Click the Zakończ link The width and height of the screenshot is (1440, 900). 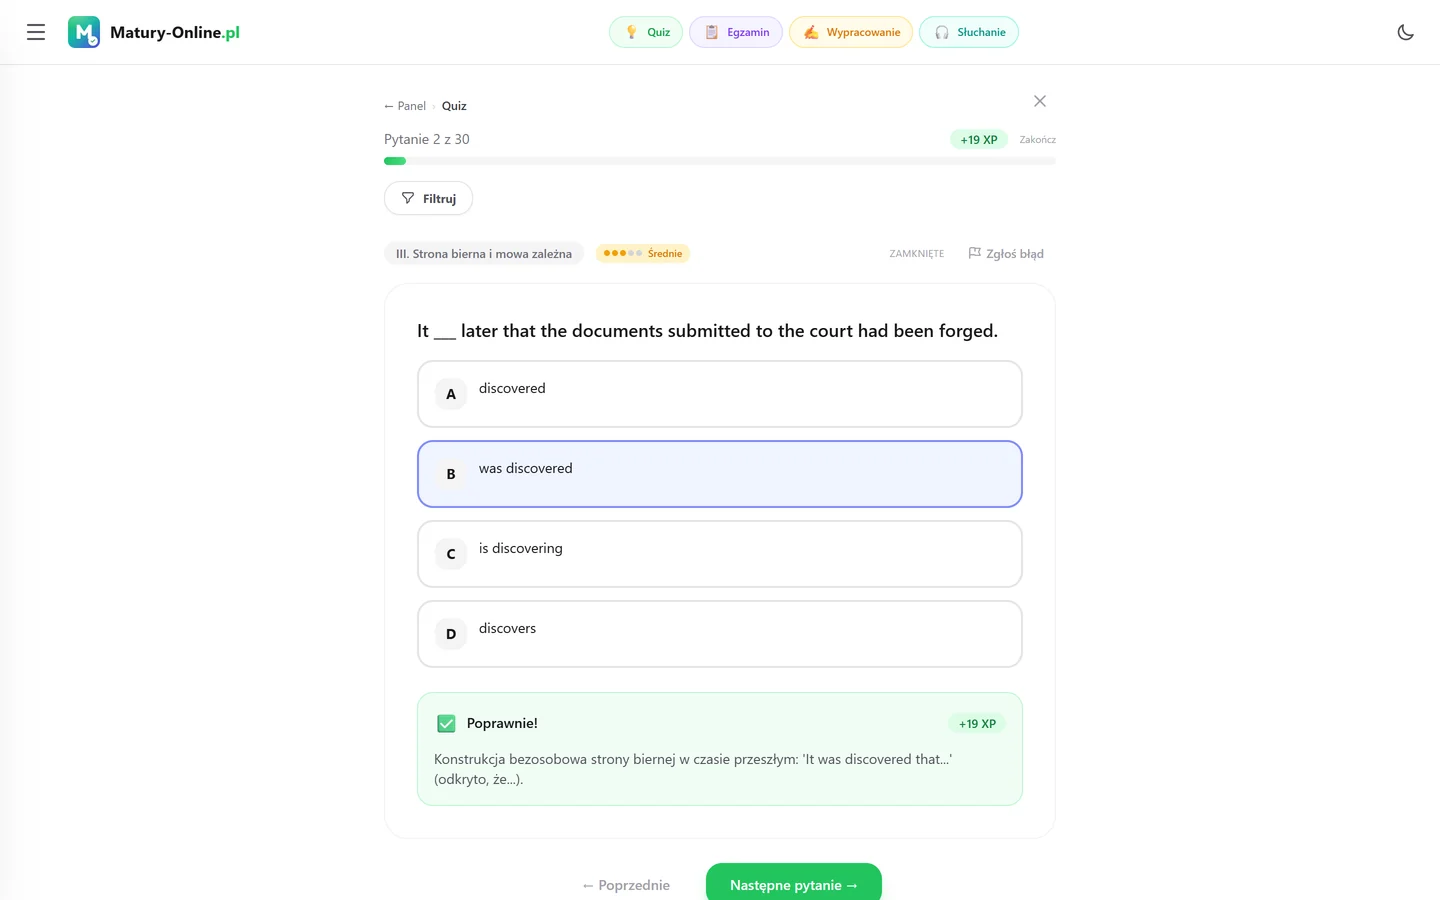coord(1038,140)
